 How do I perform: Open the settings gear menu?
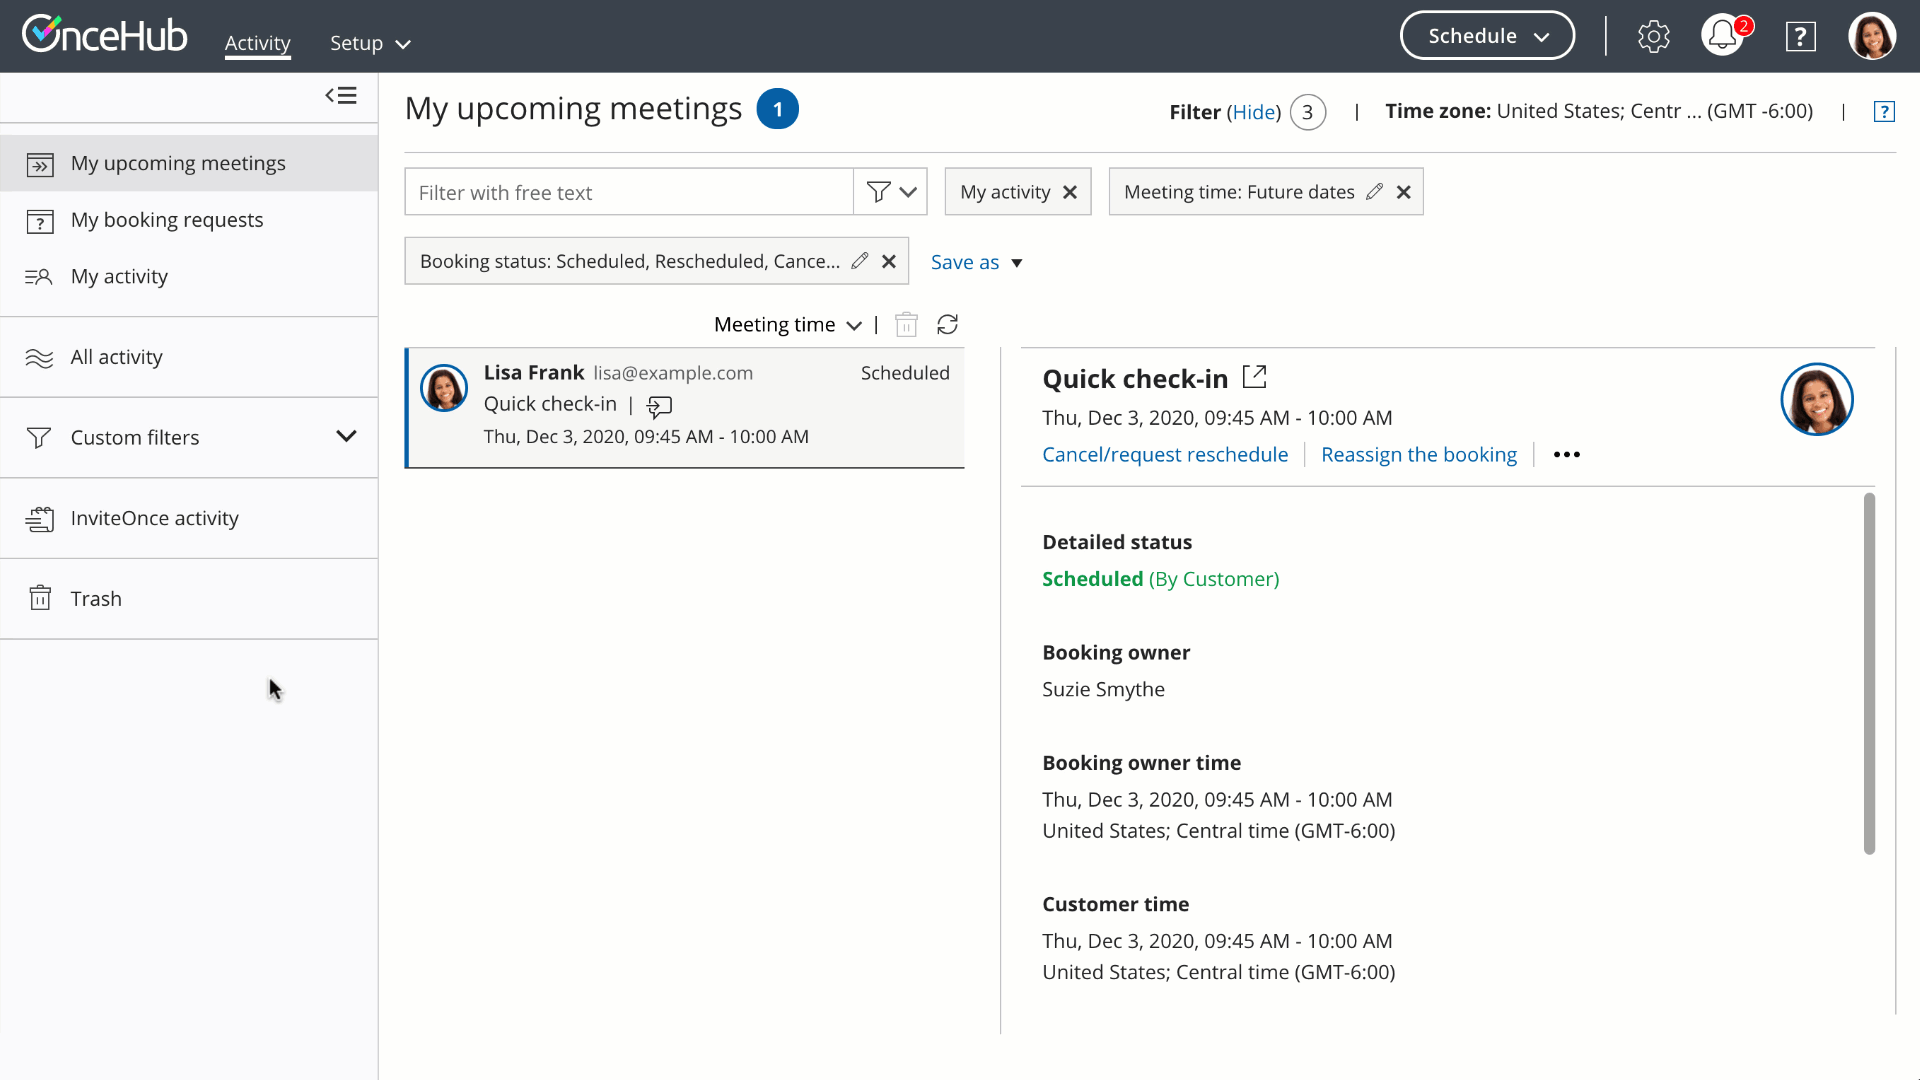(x=1653, y=36)
